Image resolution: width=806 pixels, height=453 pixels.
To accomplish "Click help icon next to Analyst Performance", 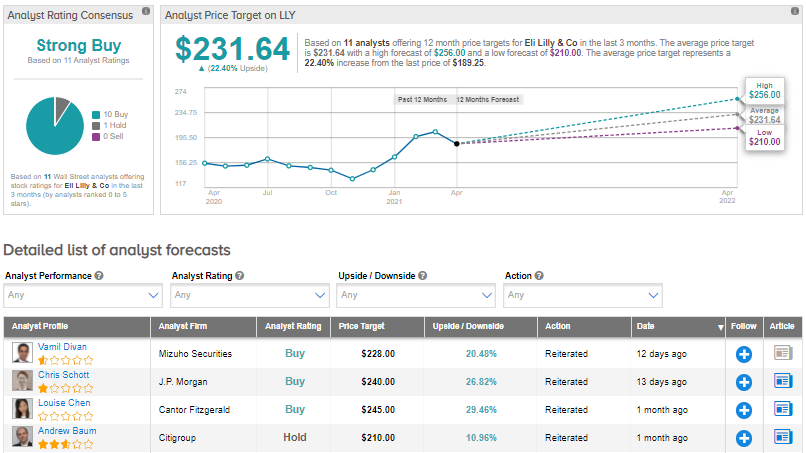I will 100,275.
